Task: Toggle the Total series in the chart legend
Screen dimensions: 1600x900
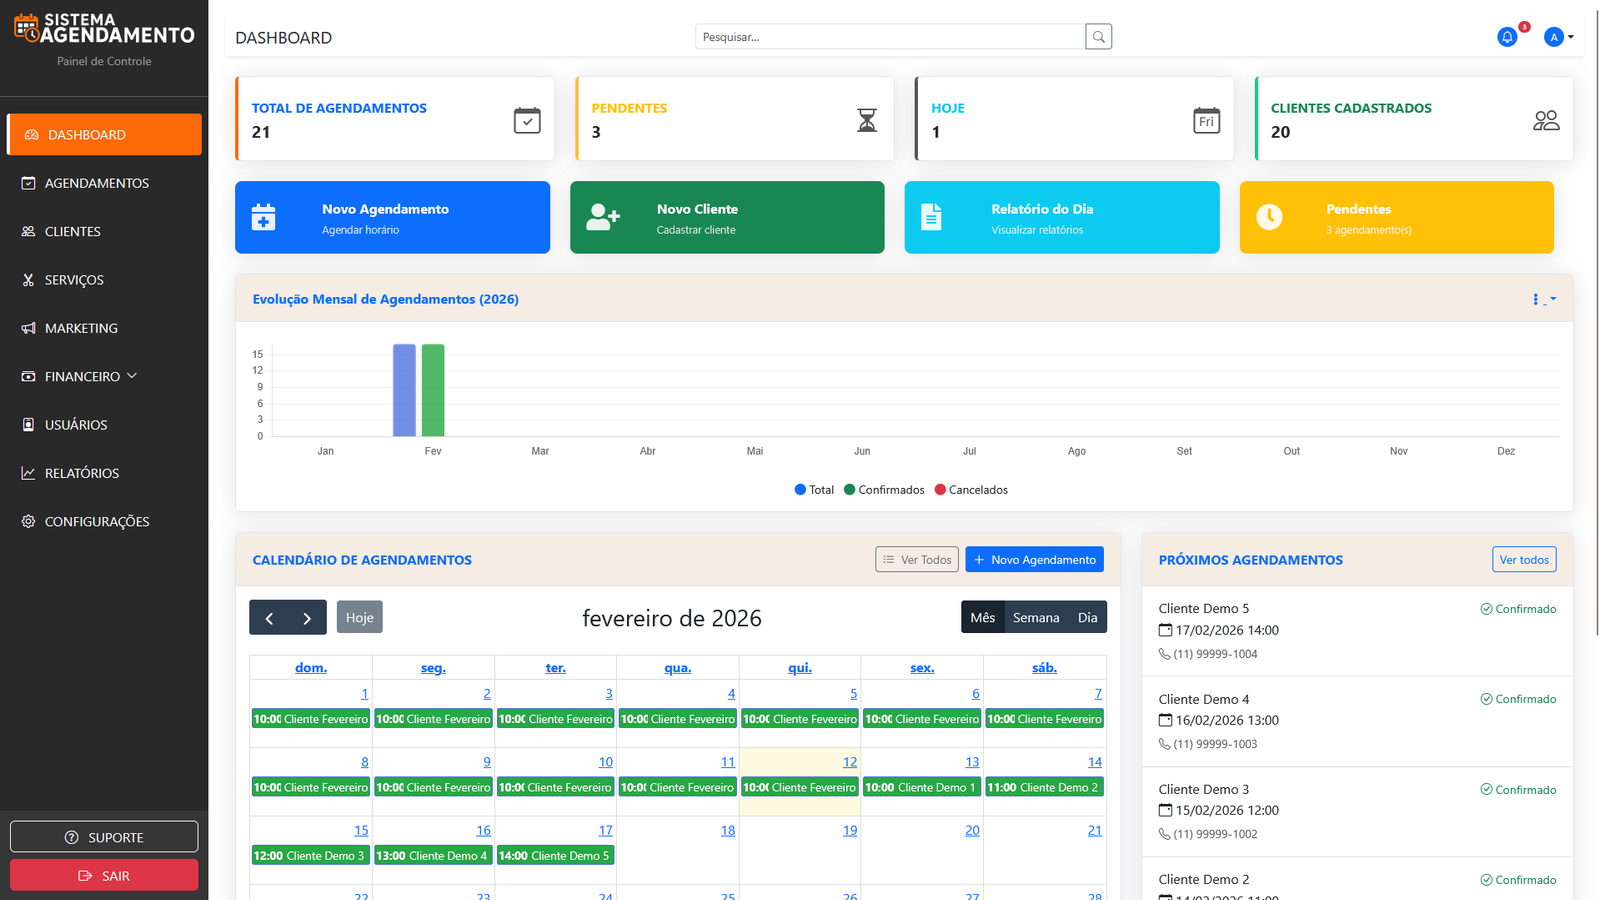Action: [x=814, y=490]
